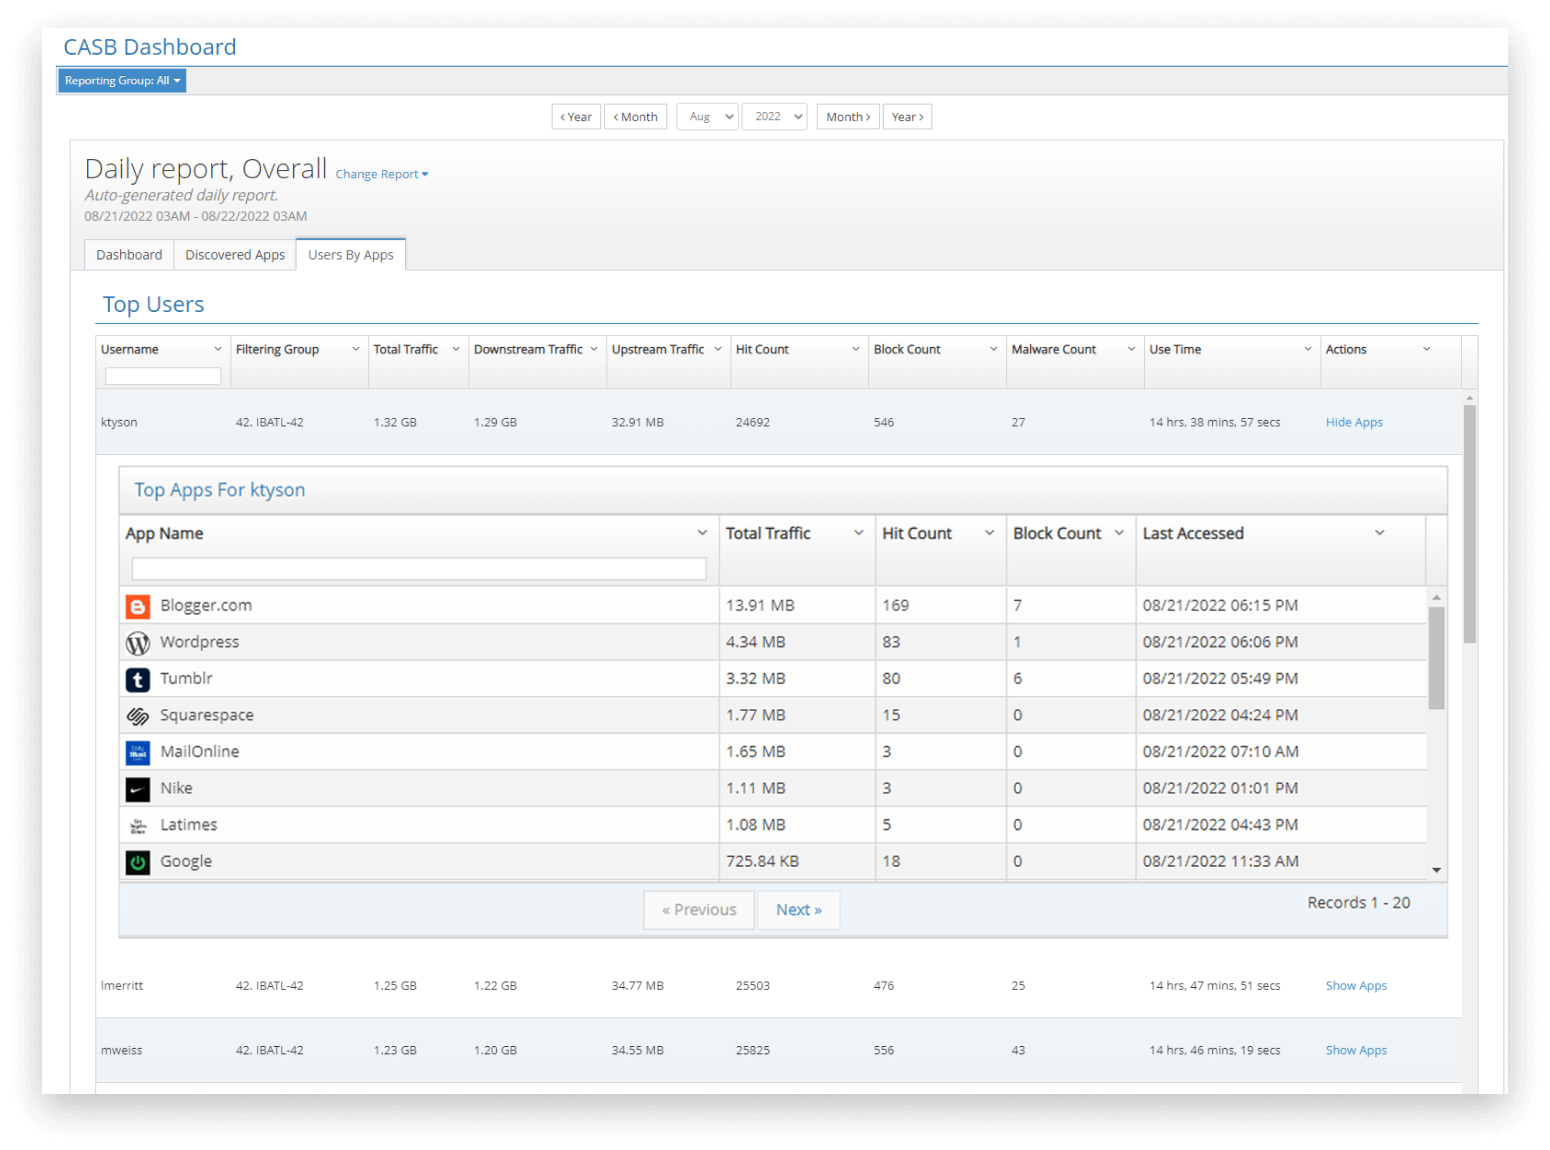Screen dimensions: 1550x1150
Task: Click Show Apps for mweiss
Action: [1356, 1051]
